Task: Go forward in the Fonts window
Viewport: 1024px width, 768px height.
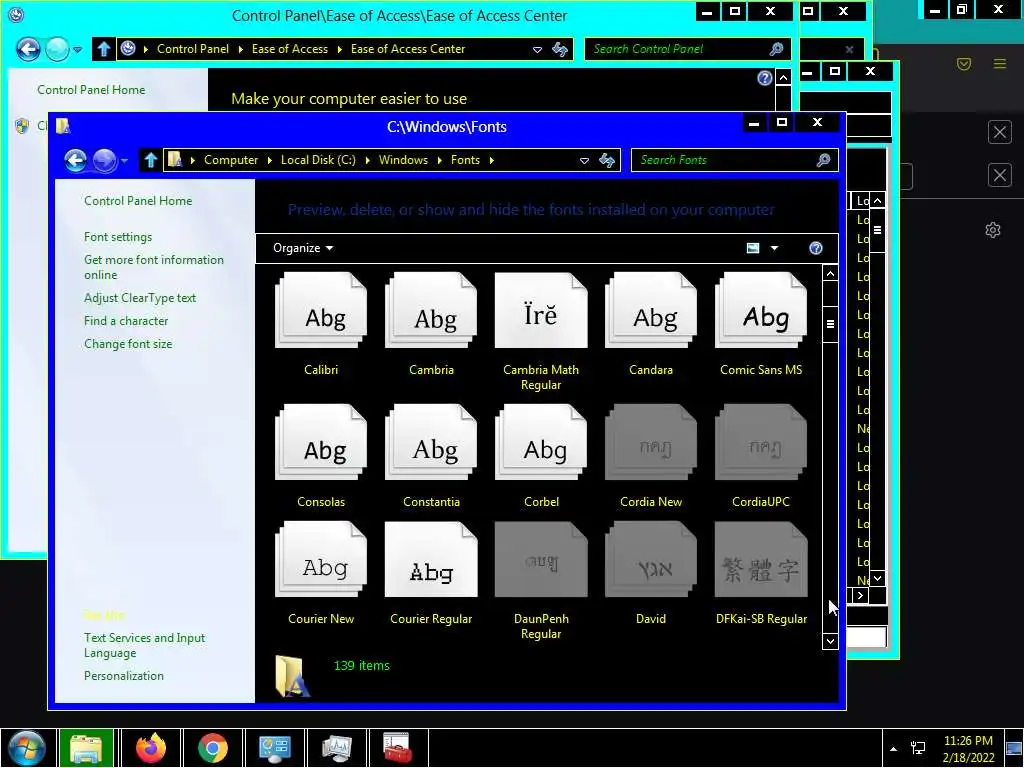Action: tap(104, 160)
